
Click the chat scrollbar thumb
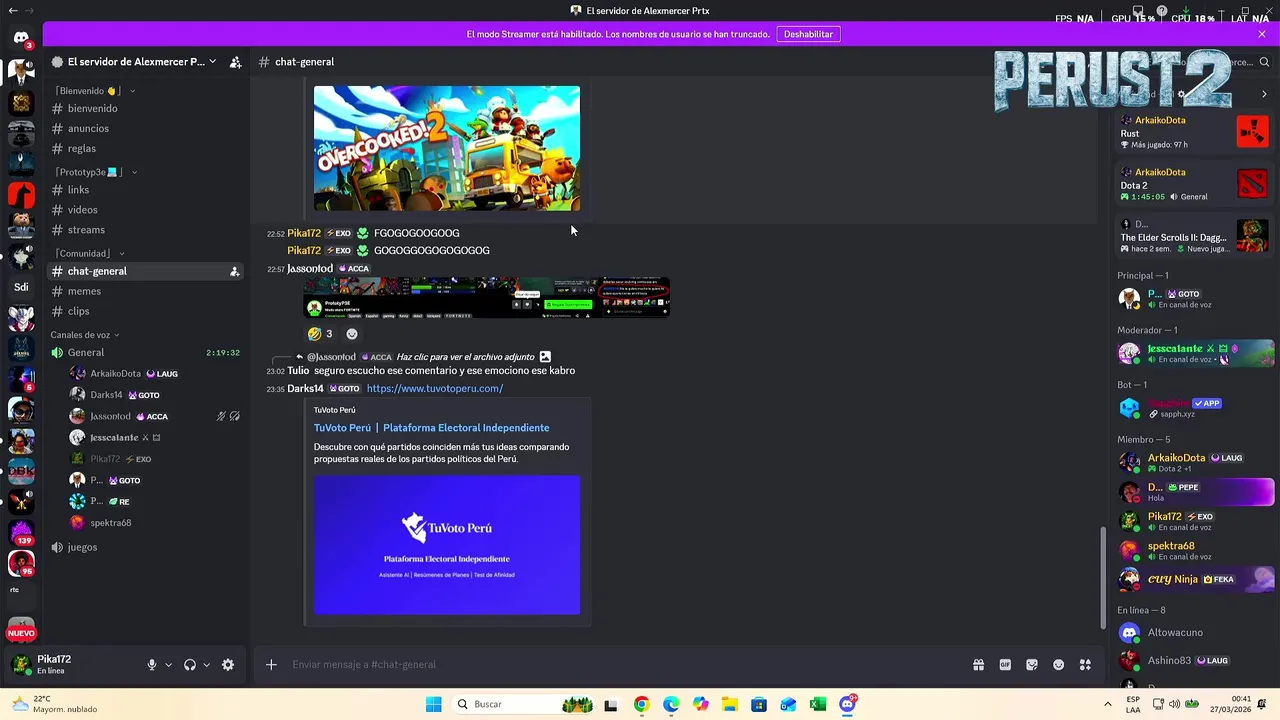pos(1104,577)
